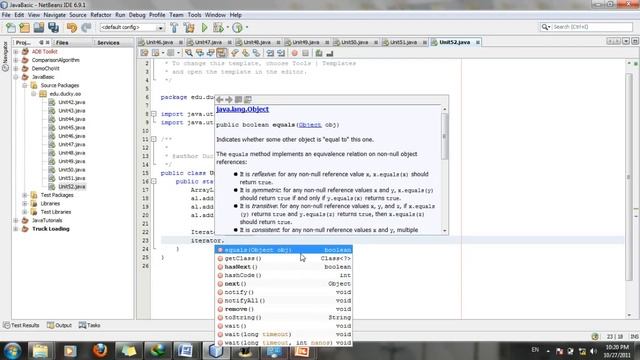Expand the Test Packages node
Screen dimensions: 640x360
coord(25,195)
